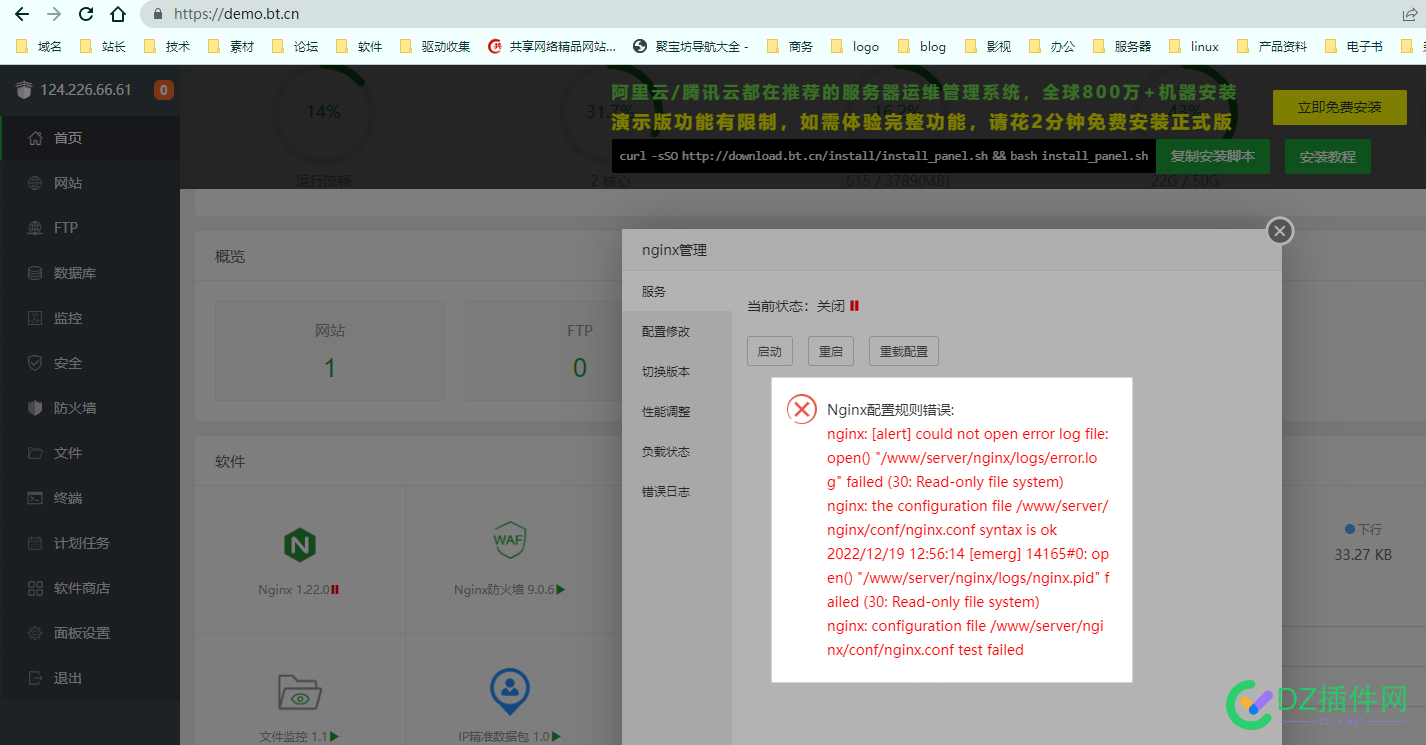This screenshot has height=745, width=1426.
Task: Click the Nginx防火墙 WAF icon
Action: pos(510,540)
